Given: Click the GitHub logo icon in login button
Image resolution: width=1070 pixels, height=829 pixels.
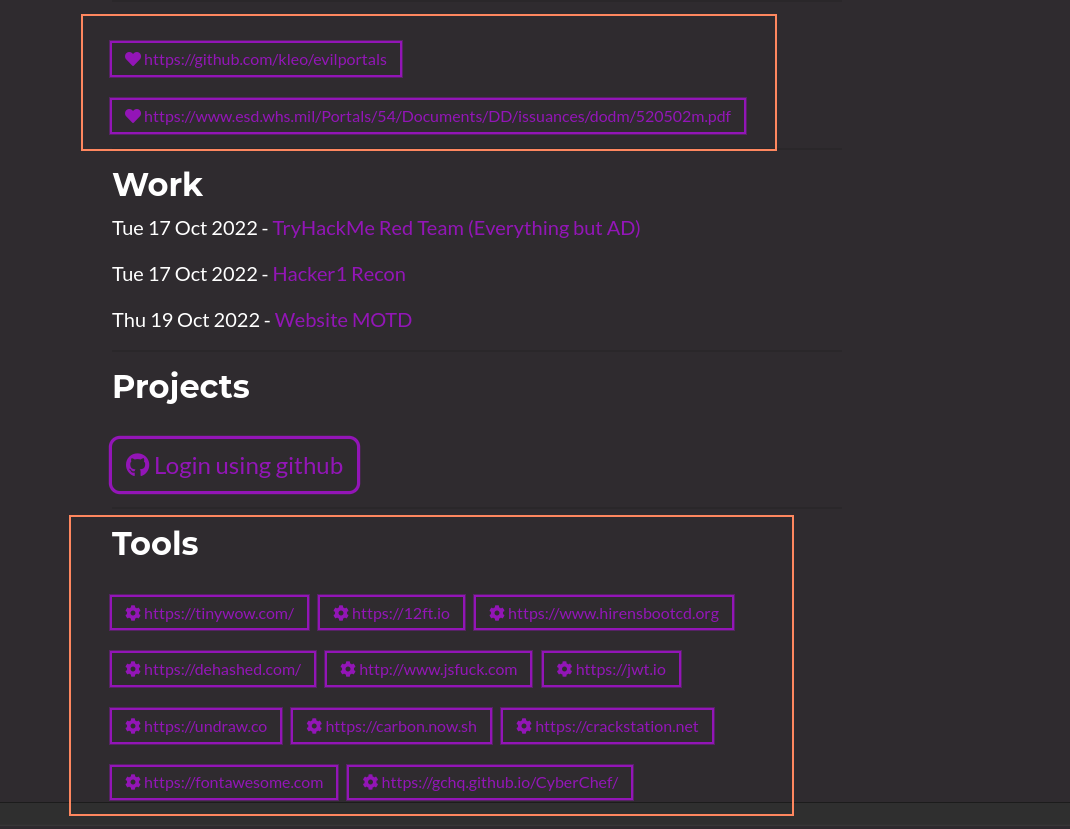Looking at the screenshot, I should 138,465.
